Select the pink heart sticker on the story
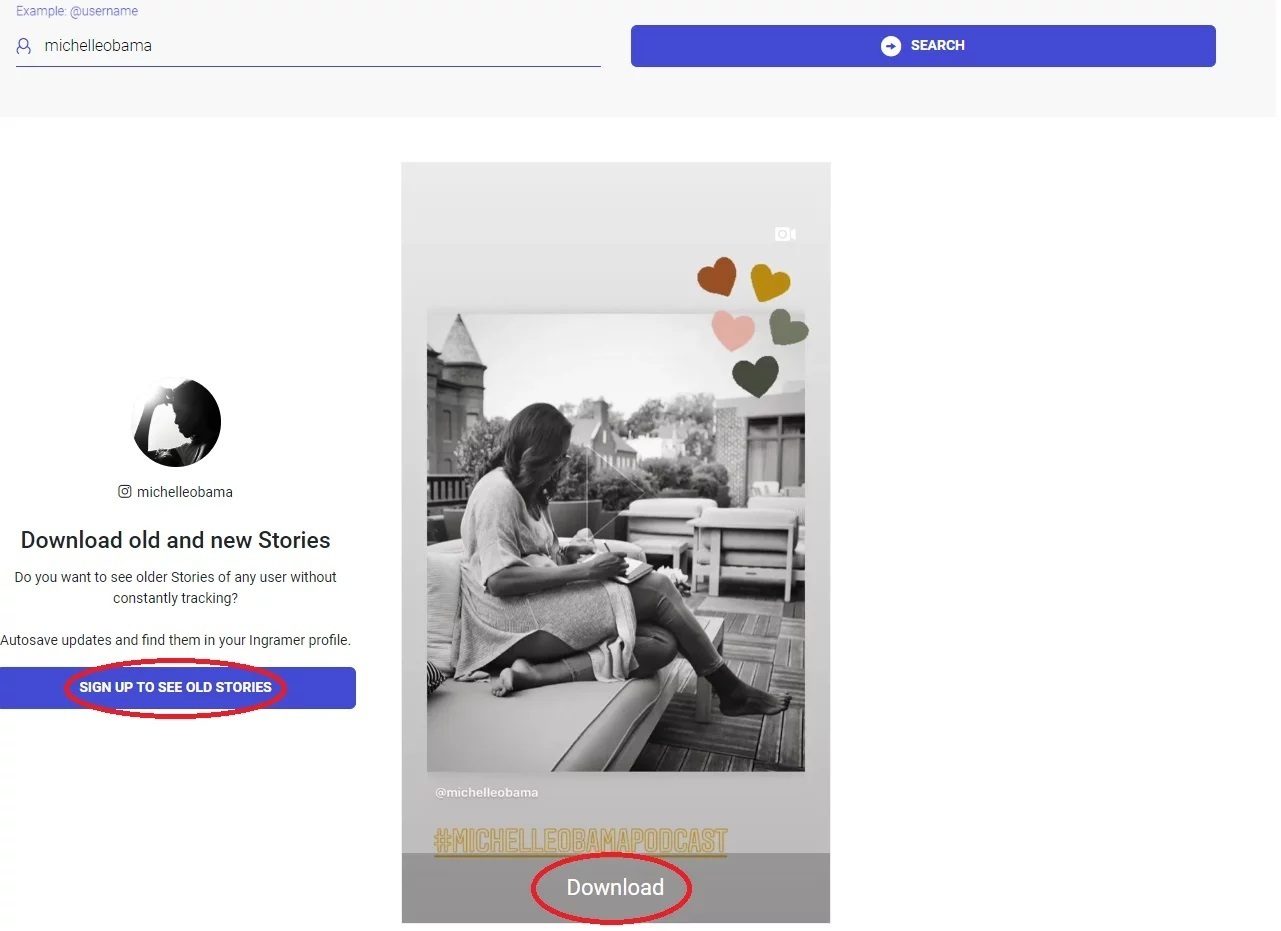Viewport: 1281px width, 931px height. pos(732,330)
